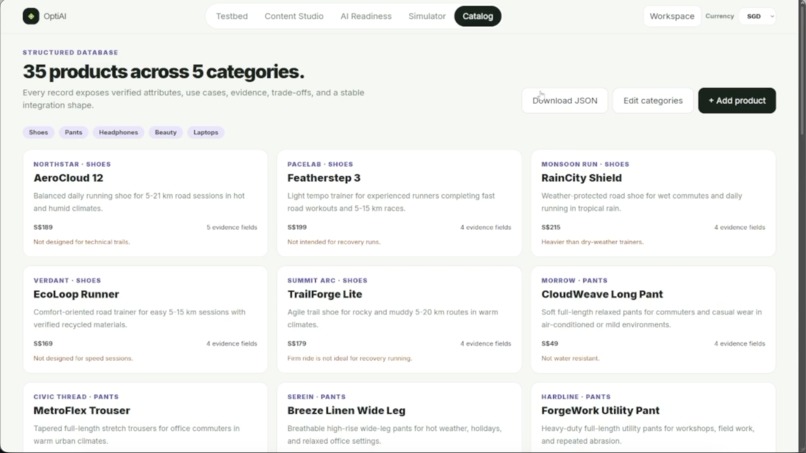The image size is (806, 453).
Task: Click the S$189 price on AeroCloud 12
Action: click(x=43, y=227)
